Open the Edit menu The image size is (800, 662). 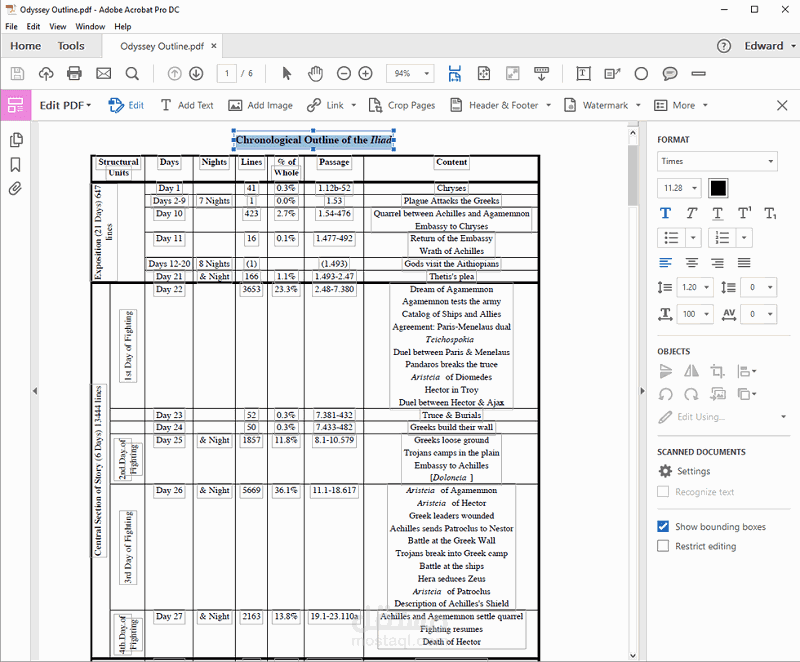tap(34, 27)
